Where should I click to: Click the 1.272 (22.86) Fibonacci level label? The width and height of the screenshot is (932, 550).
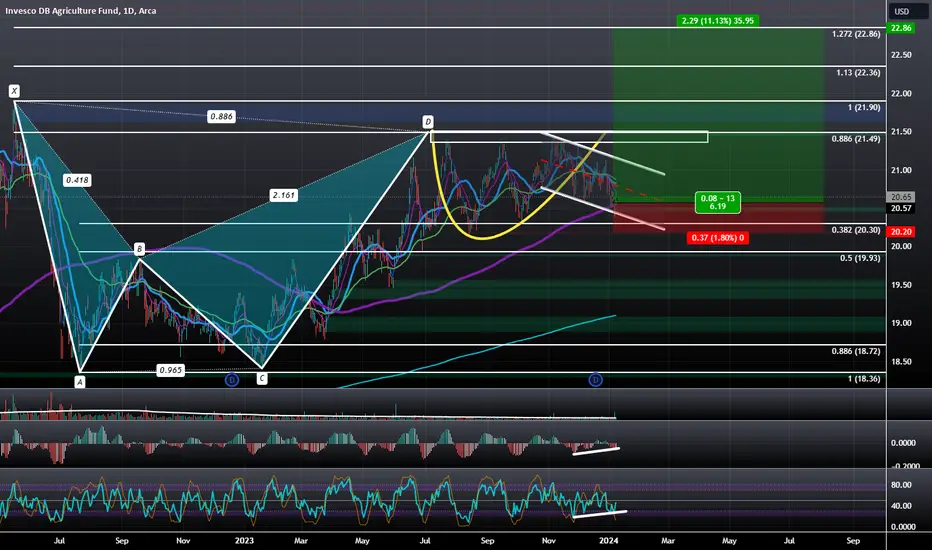[x=856, y=34]
